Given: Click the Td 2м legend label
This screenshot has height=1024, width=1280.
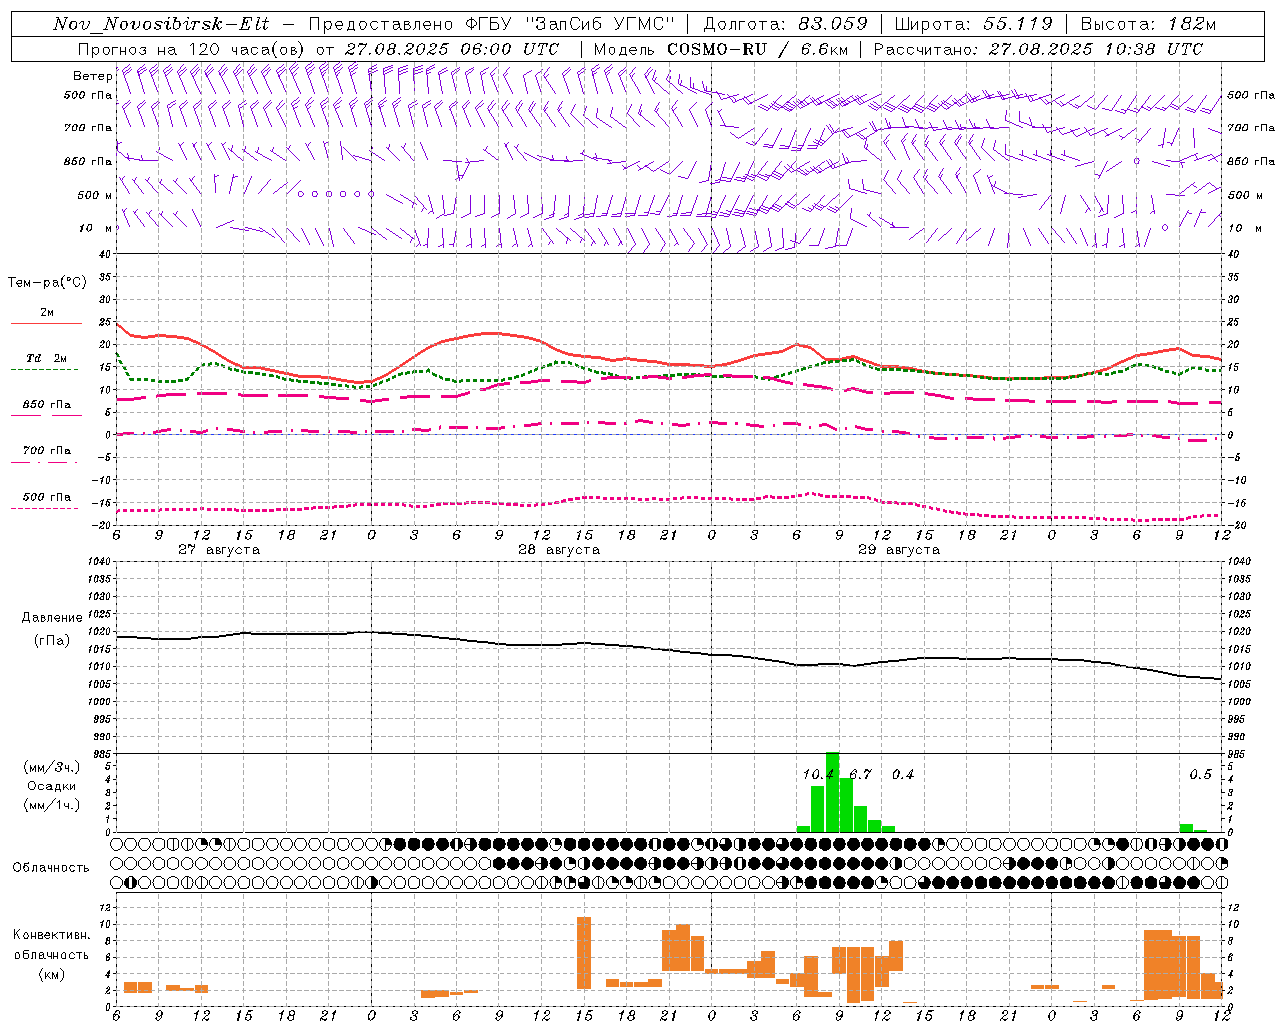Looking at the screenshot, I should point(47,358).
